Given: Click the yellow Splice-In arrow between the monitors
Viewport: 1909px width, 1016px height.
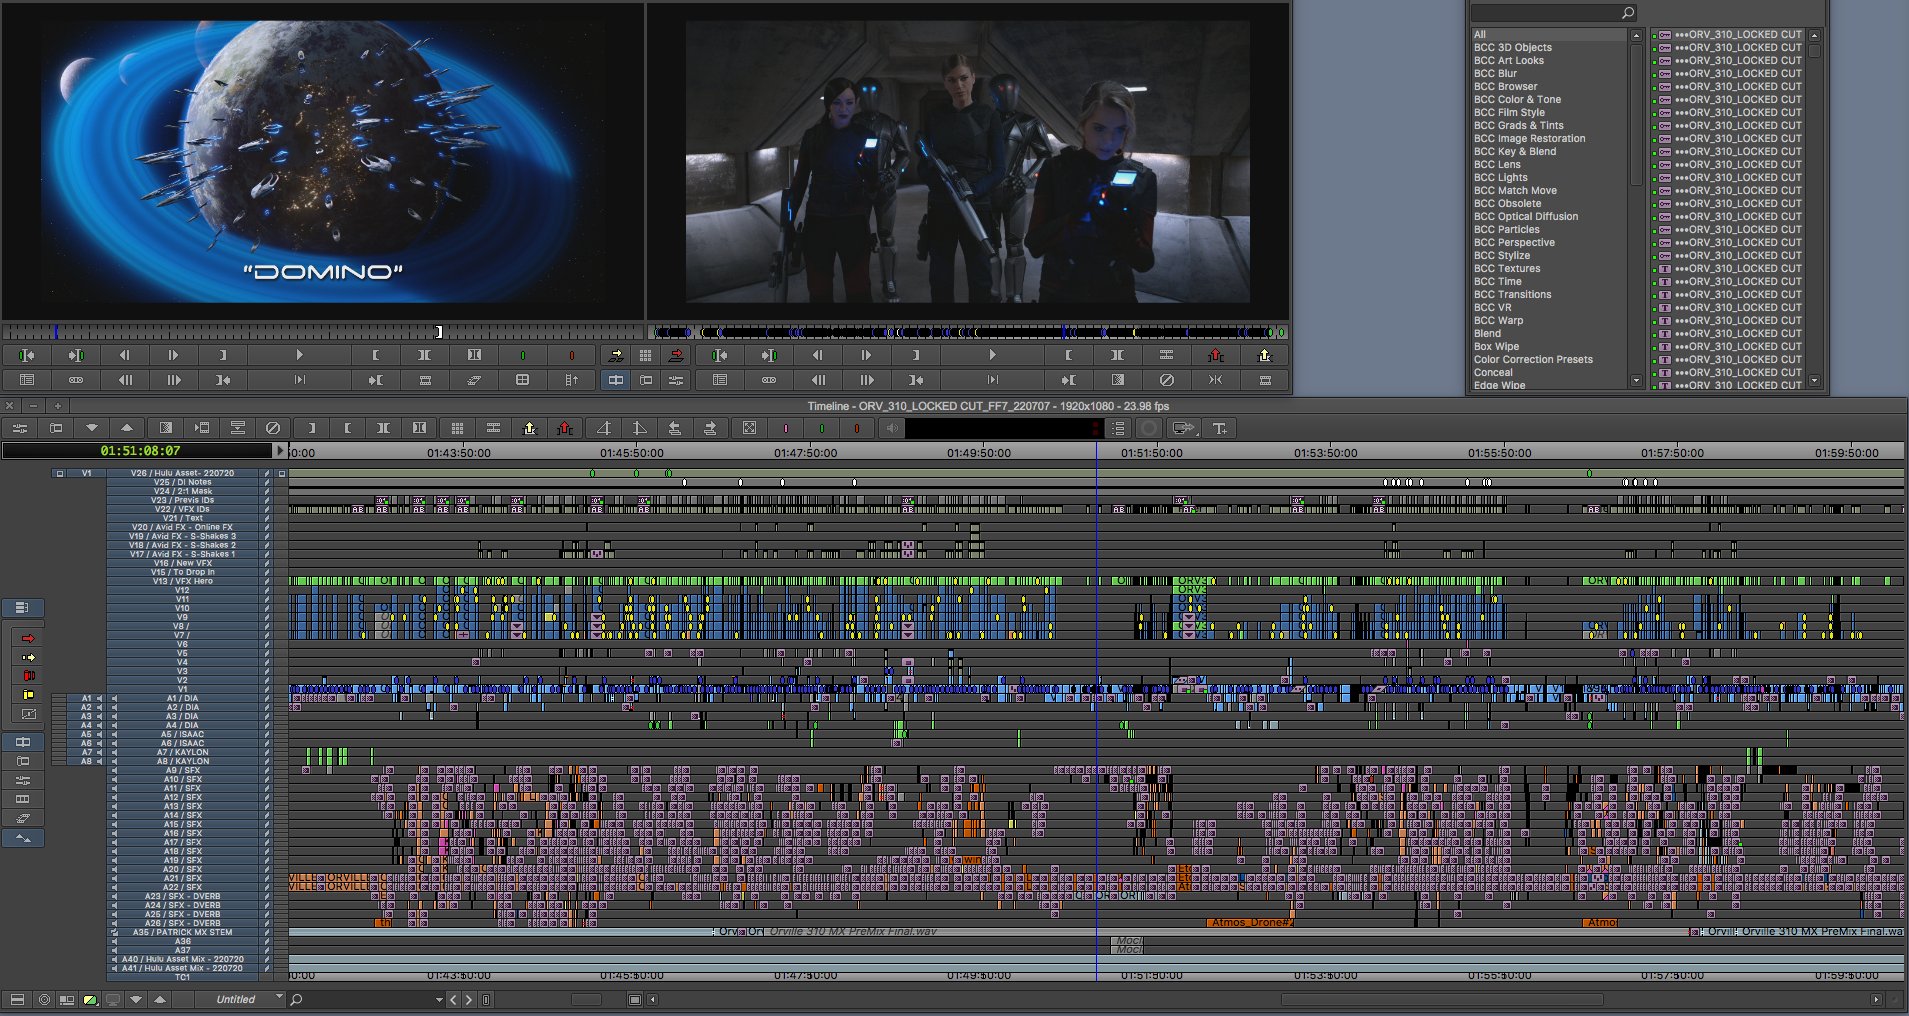Looking at the screenshot, I should pyautogui.click(x=616, y=355).
